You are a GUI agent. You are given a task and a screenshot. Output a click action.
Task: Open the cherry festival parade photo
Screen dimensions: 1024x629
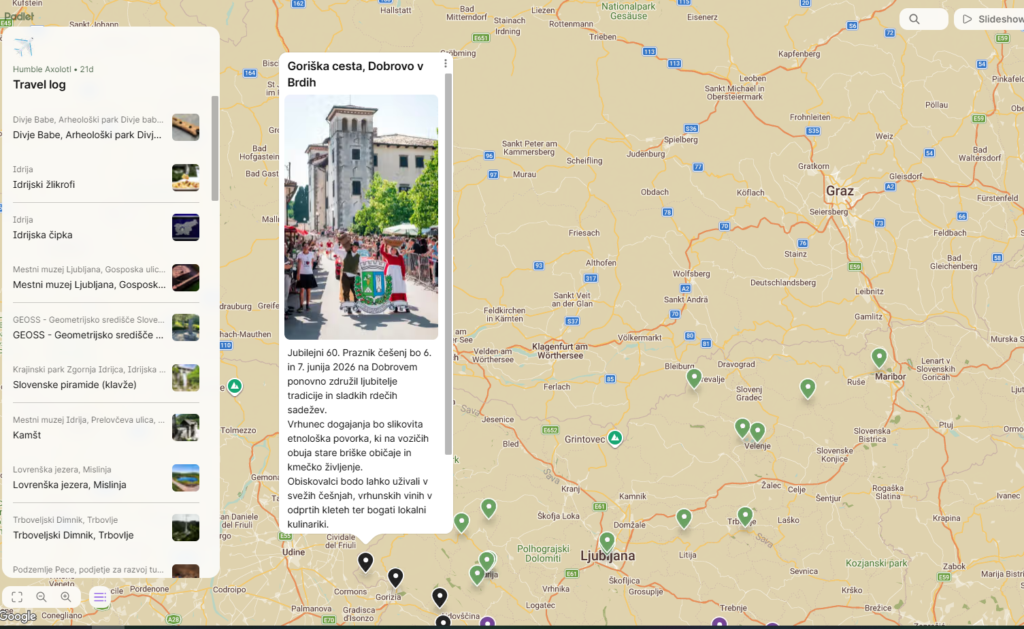pyautogui.click(x=361, y=217)
